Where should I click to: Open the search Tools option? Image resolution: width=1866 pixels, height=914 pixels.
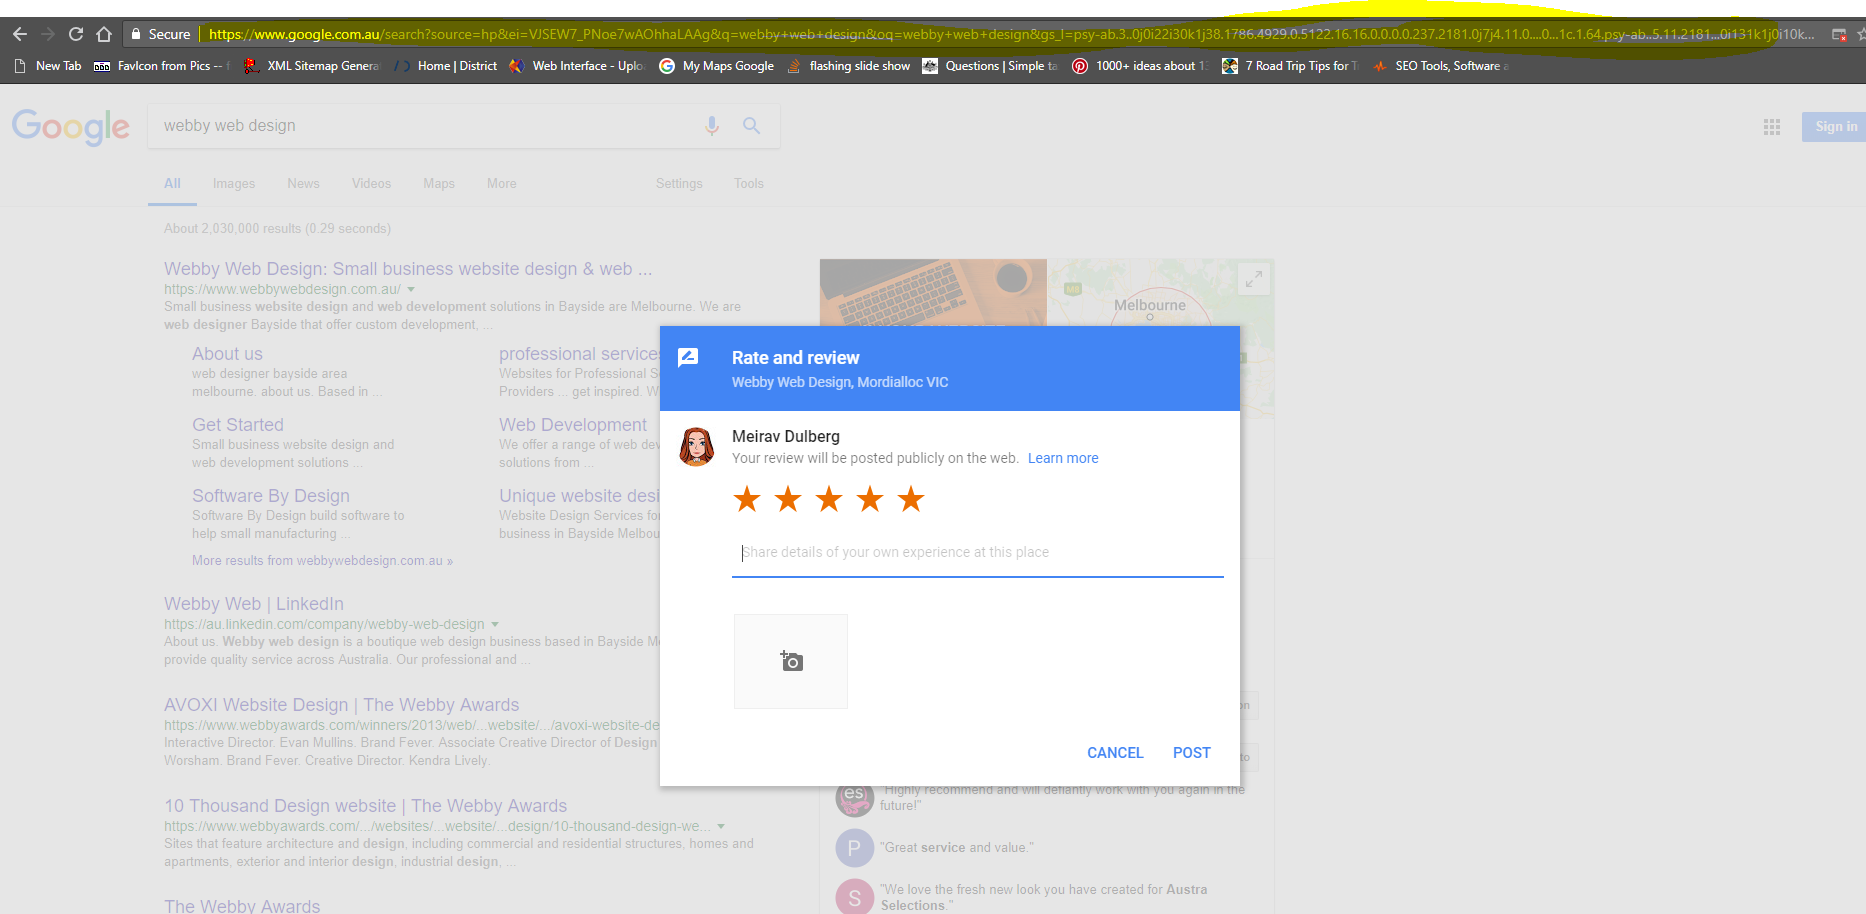(x=749, y=184)
